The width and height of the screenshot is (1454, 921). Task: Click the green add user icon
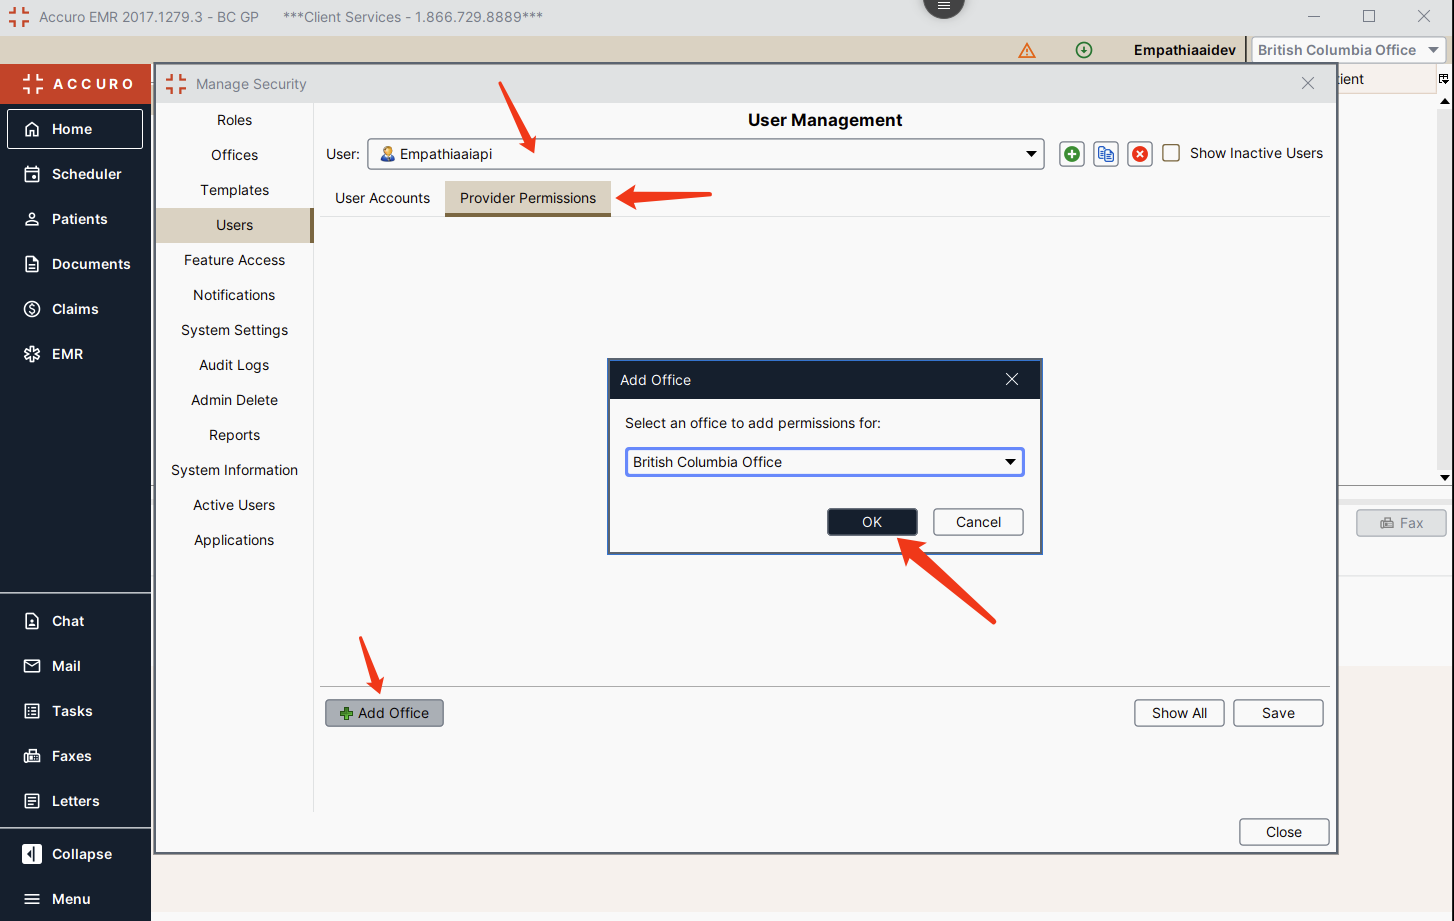coord(1072,154)
